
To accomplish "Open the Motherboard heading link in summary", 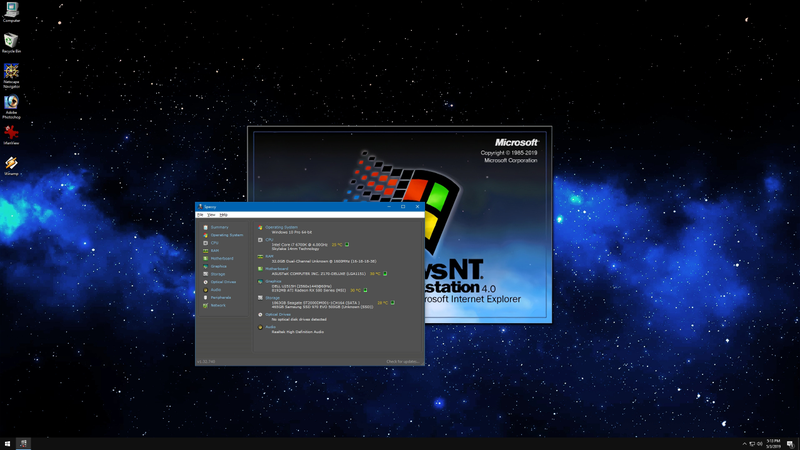I will [x=277, y=269].
